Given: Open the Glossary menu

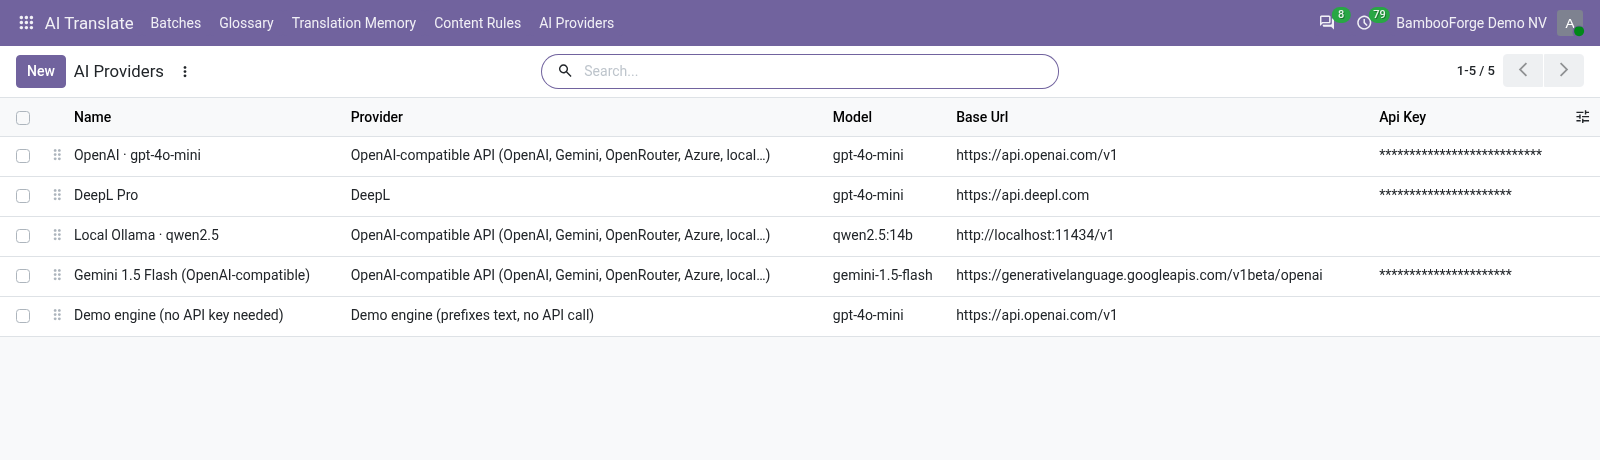Looking at the screenshot, I should pos(246,23).
